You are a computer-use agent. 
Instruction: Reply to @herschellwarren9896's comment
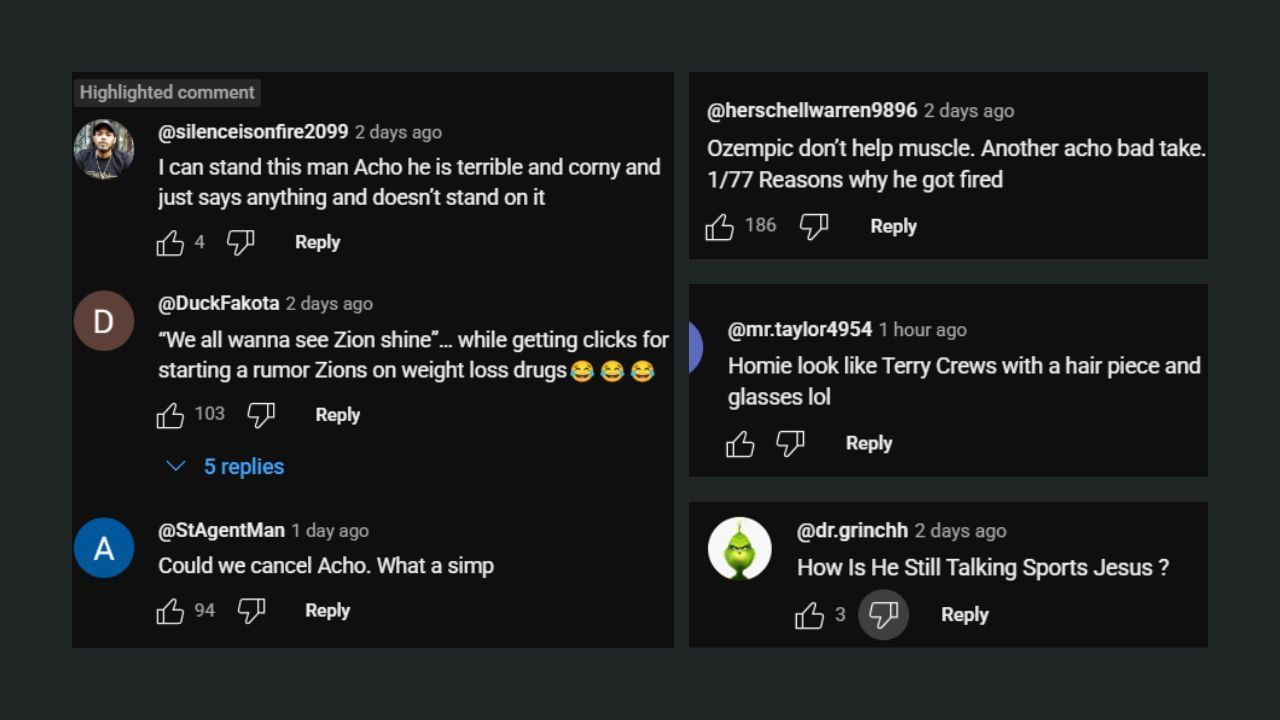pos(893,226)
